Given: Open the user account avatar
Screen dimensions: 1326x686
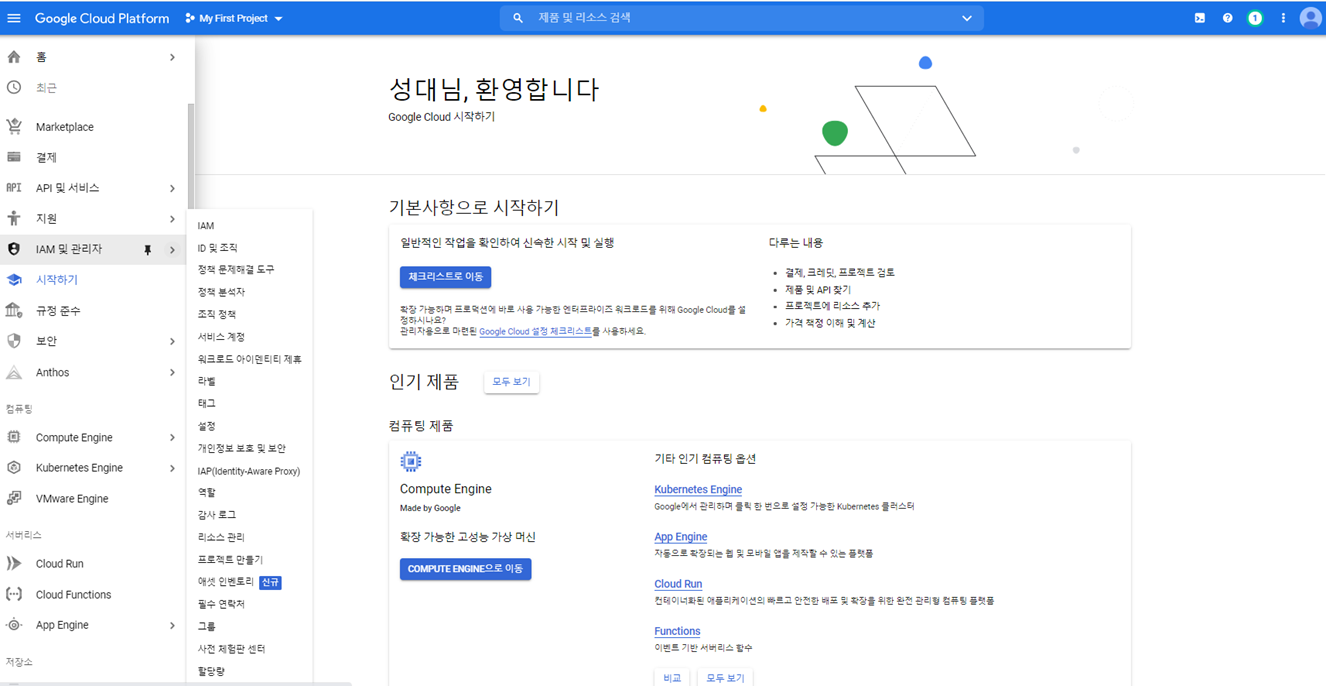Looking at the screenshot, I should (x=1310, y=18).
